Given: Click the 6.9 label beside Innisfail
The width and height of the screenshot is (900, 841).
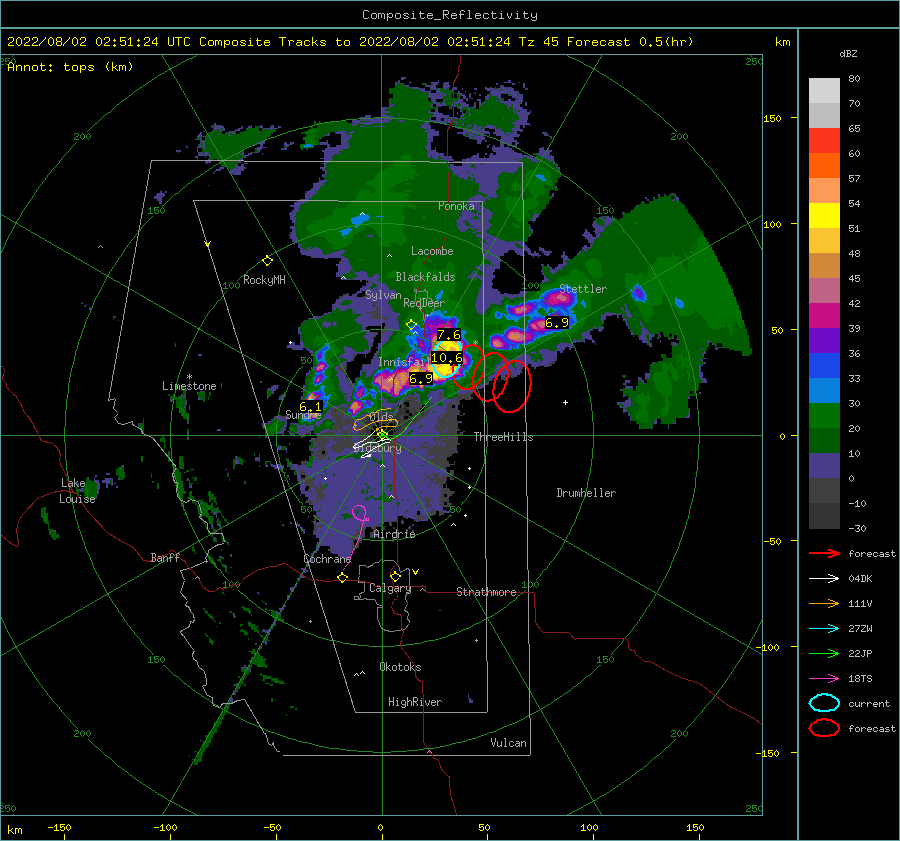Looking at the screenshot, I should (x=421, y=378).
